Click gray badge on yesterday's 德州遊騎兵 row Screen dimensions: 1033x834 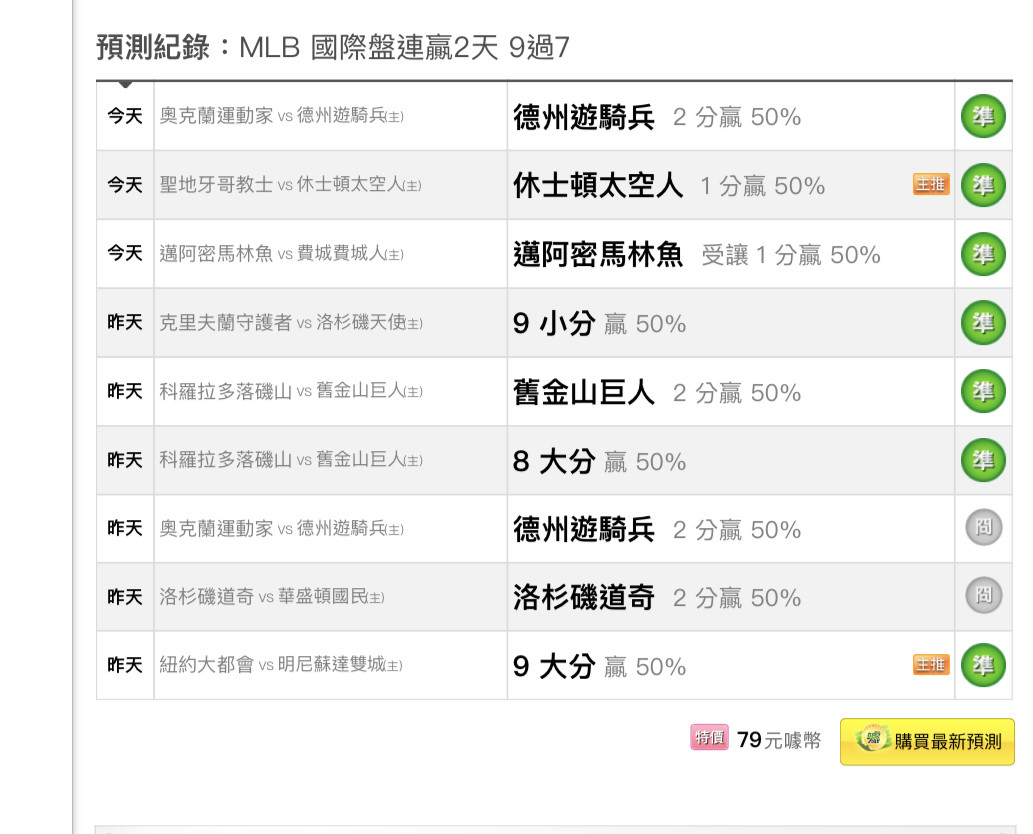coord(984,527)
